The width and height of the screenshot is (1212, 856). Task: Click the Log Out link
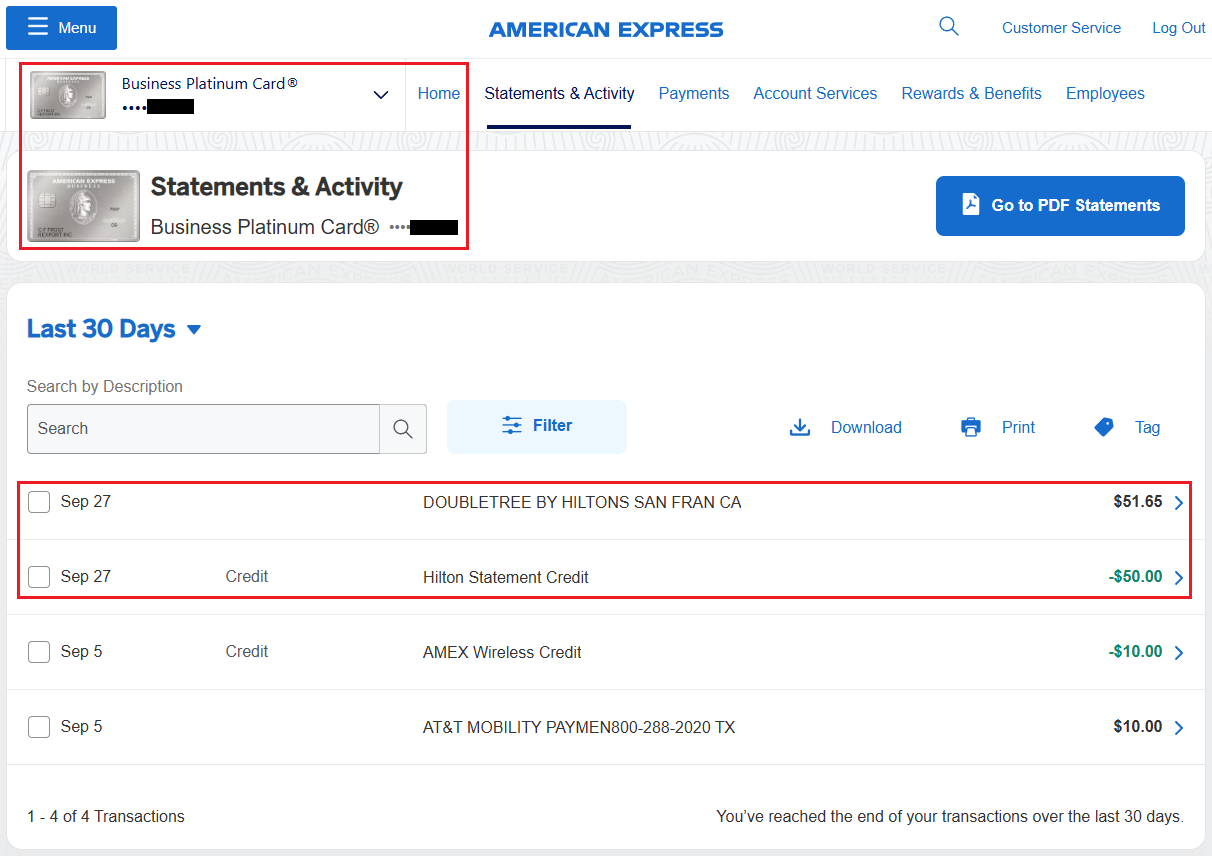click(1178, 28)
